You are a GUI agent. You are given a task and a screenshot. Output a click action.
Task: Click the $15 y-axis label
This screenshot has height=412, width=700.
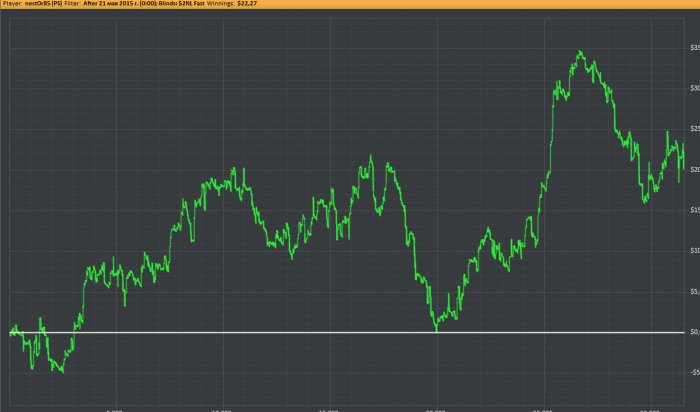coord(695,210)
